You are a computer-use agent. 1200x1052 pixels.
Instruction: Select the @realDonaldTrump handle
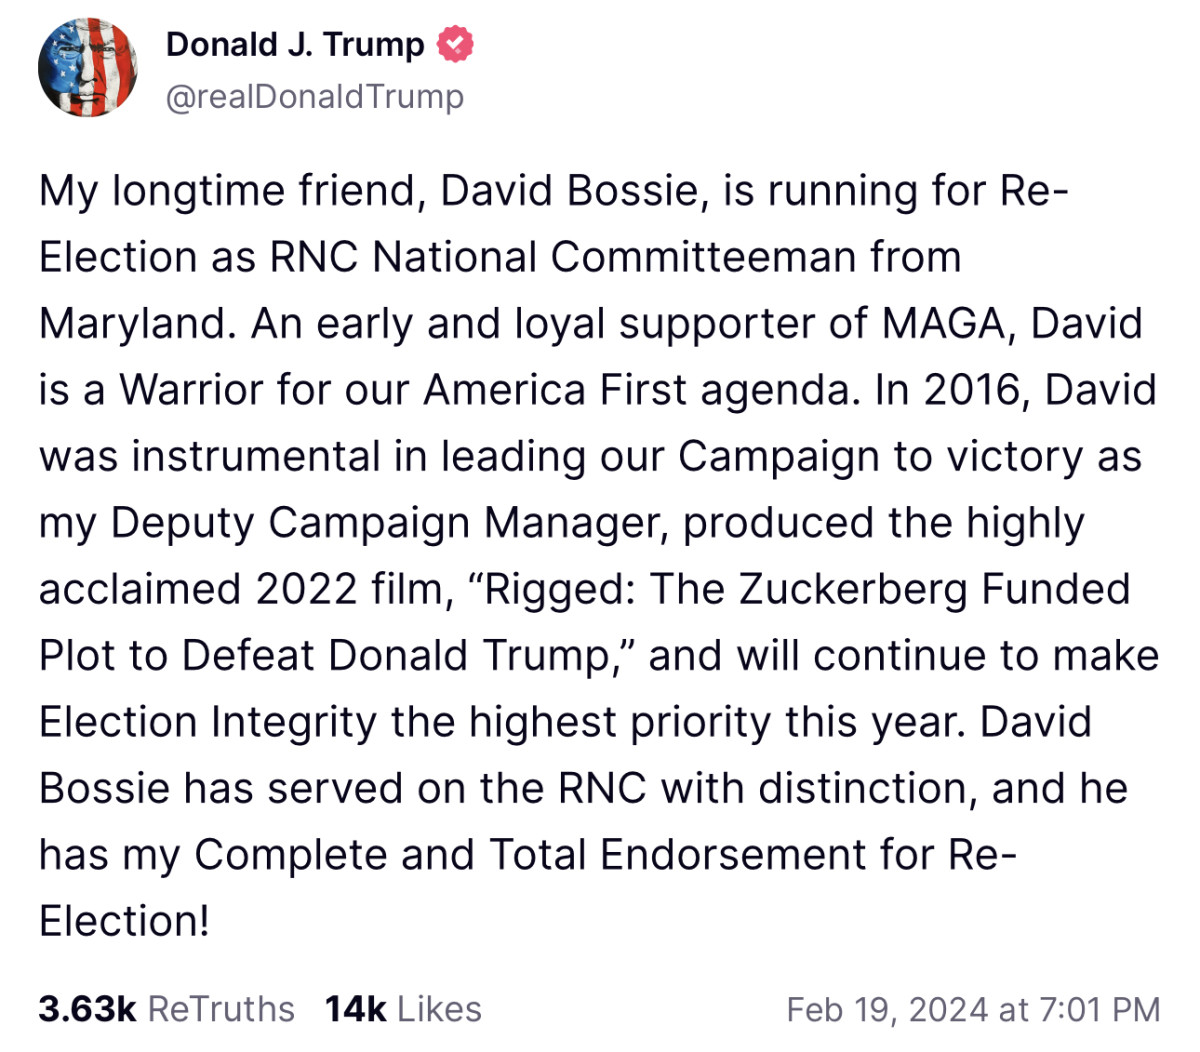tap(315, 97)
